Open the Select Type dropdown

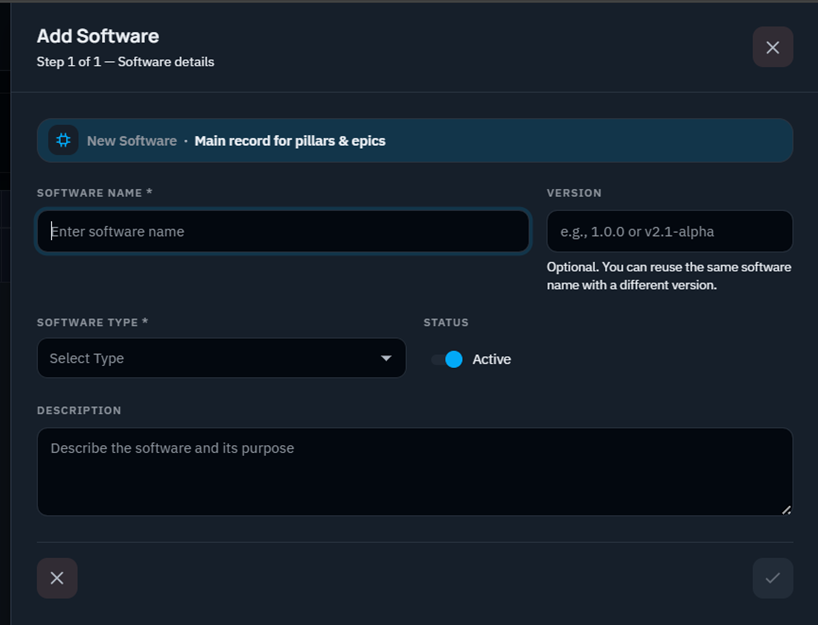pos(221,358)
